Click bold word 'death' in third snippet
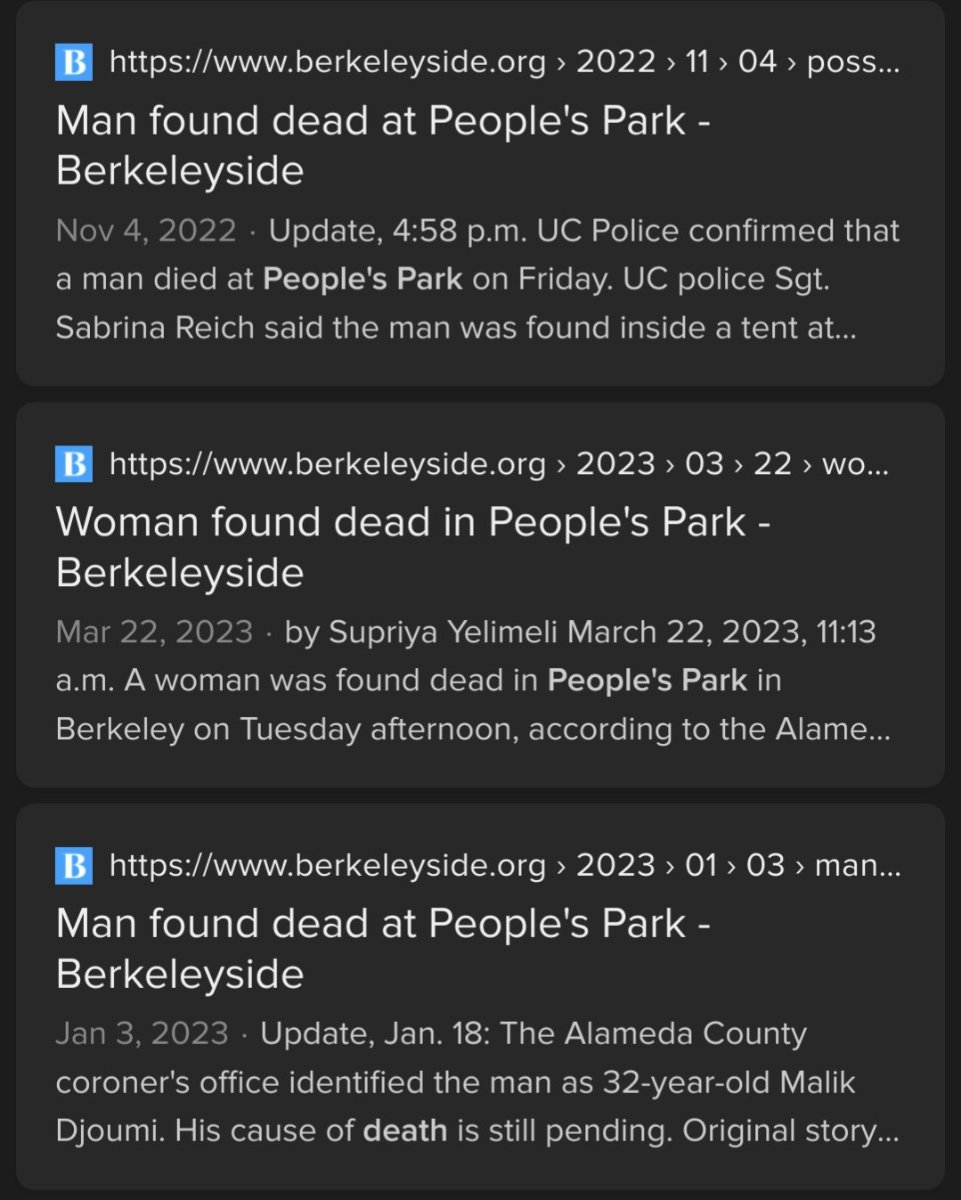Viewport: 961px width, 1200px height. coord(404,1131)
